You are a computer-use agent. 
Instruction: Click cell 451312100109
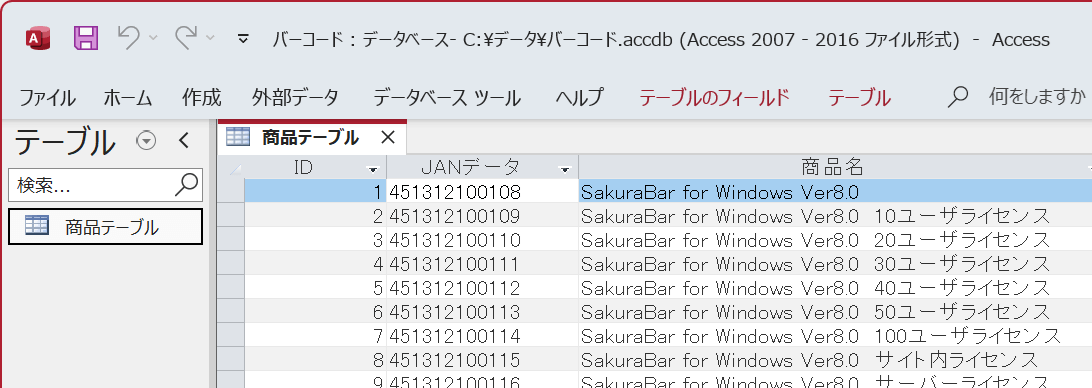point(482,215)
